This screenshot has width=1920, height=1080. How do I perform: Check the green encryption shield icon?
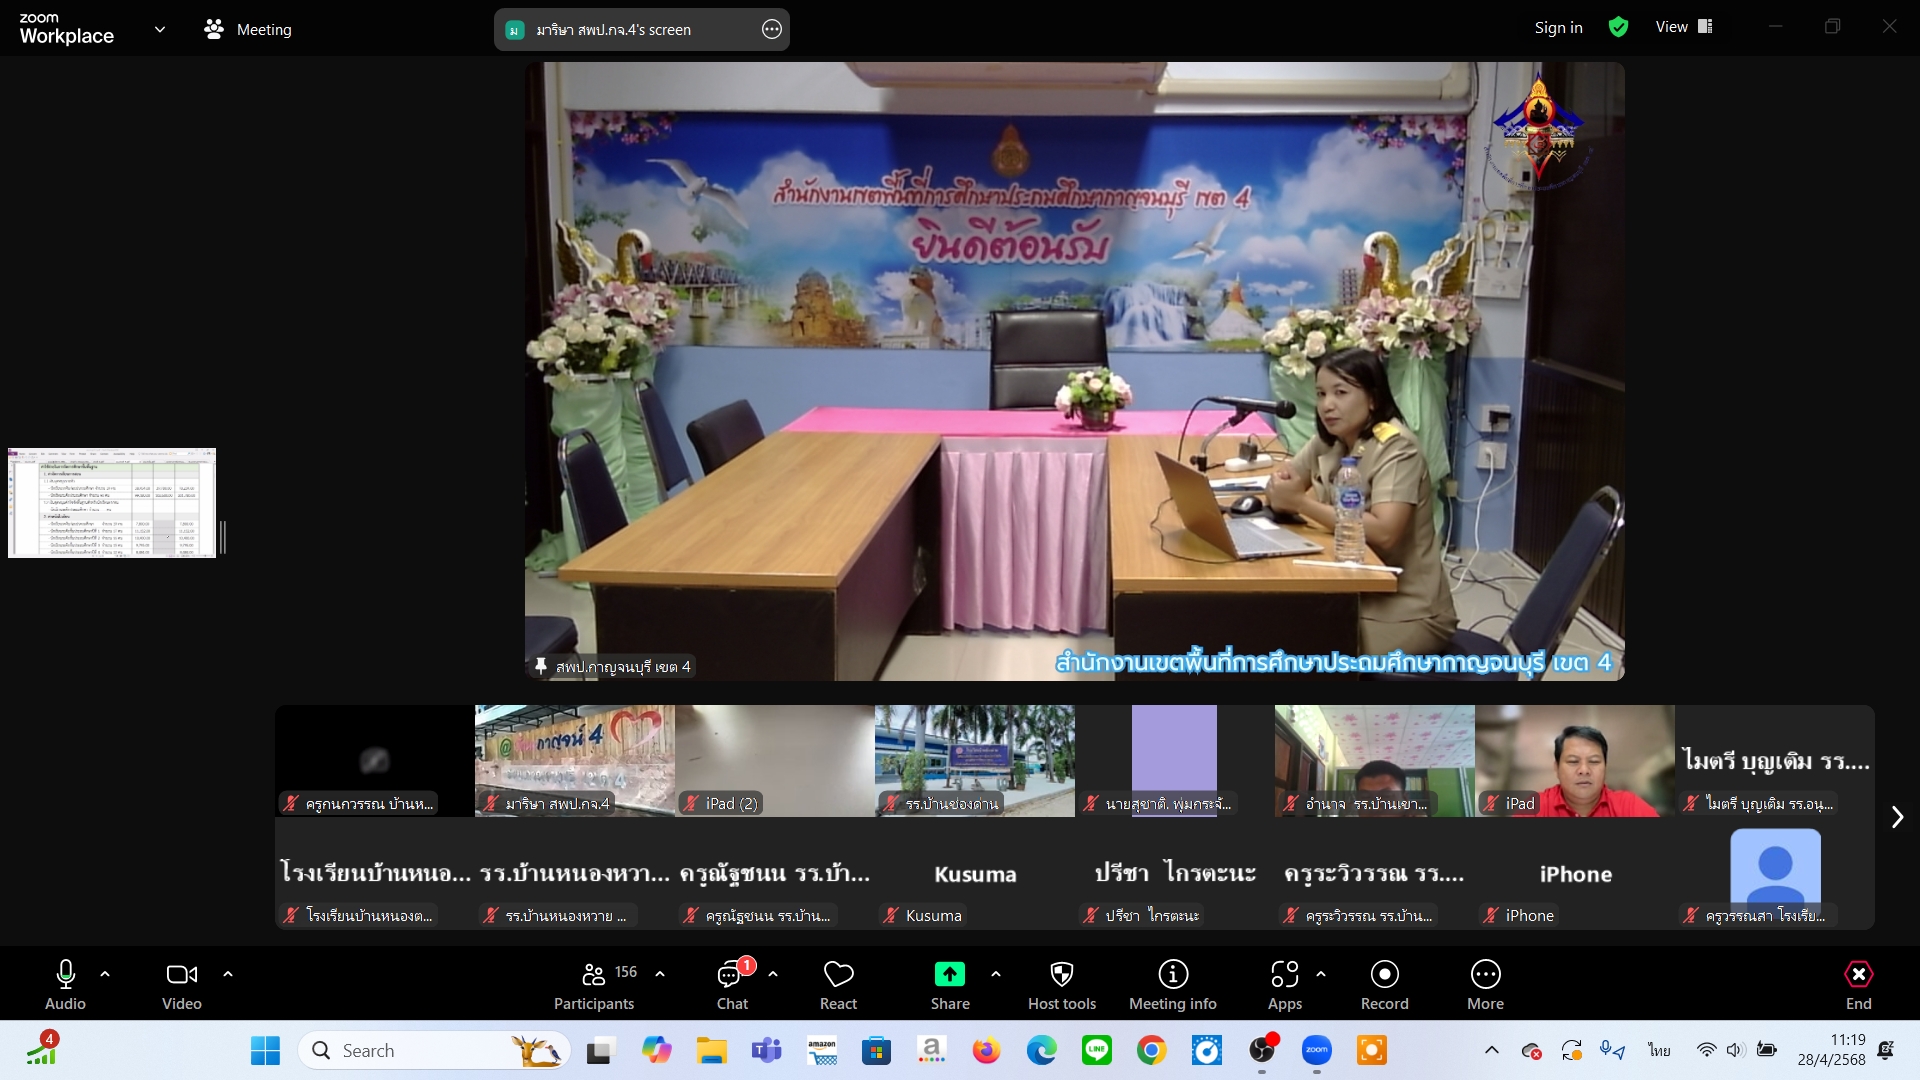click(1619, 28)
